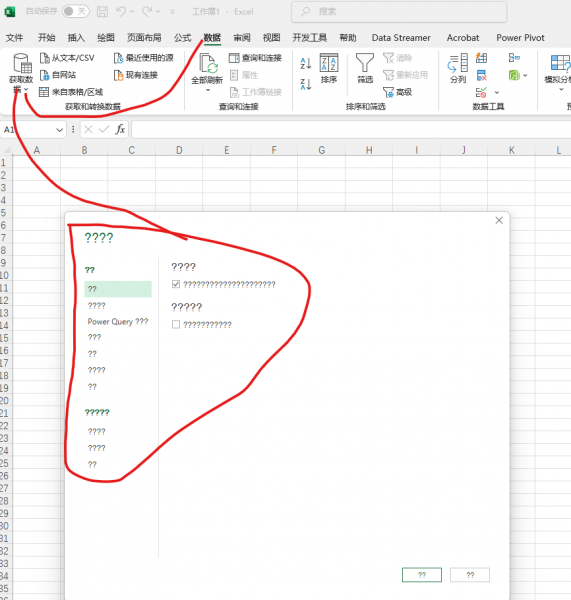Open the 帮助 Help tab
Screen dimensions: 571x600
pos(348,38)
